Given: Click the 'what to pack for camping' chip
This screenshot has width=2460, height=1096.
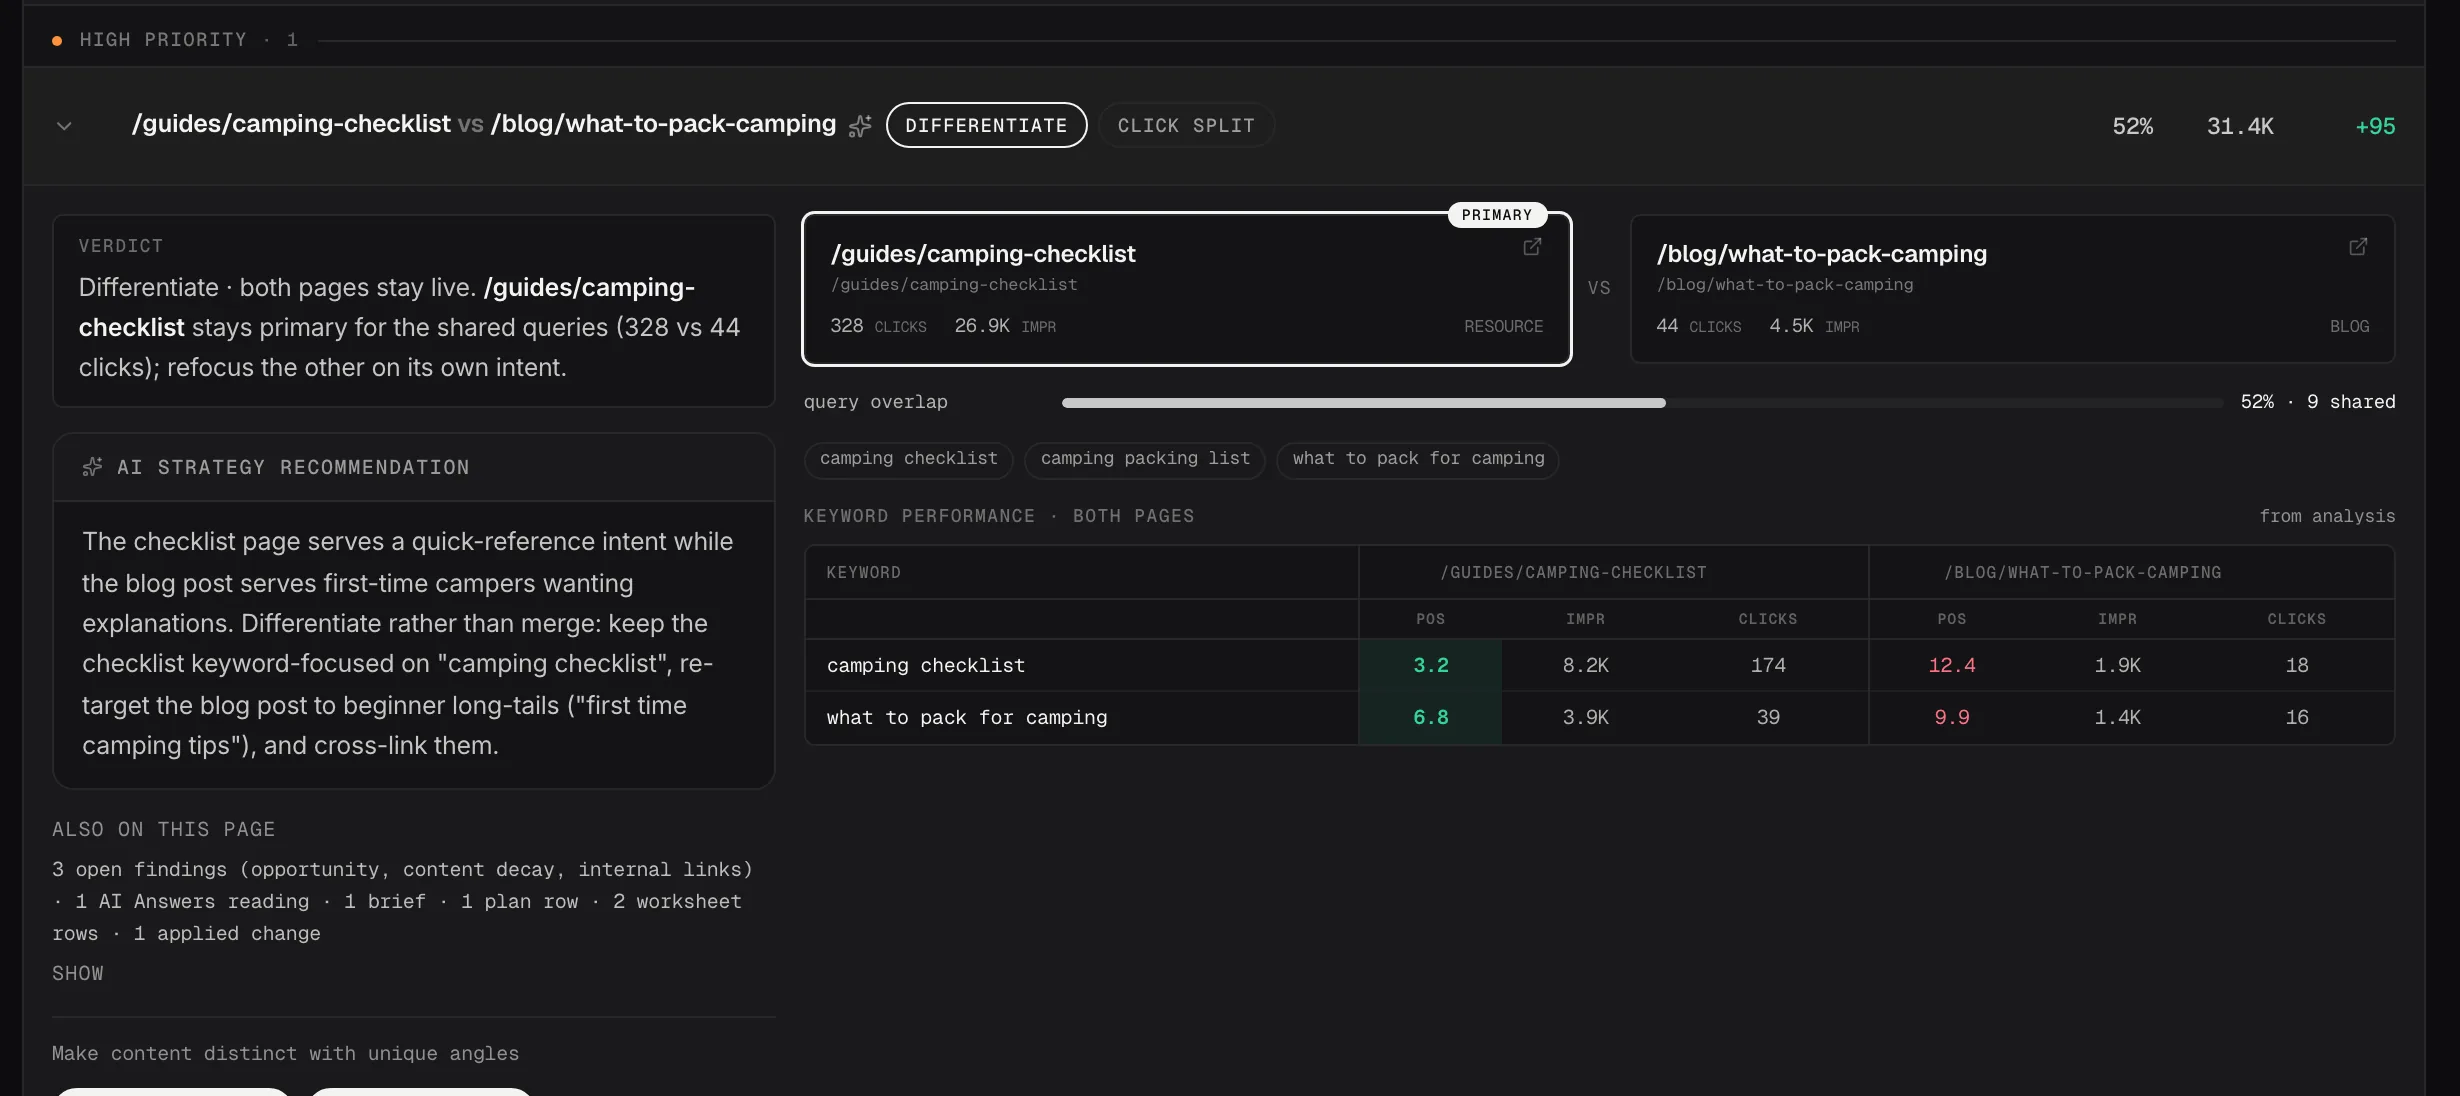Looking at the screenshot, I should click(1418, 459).
